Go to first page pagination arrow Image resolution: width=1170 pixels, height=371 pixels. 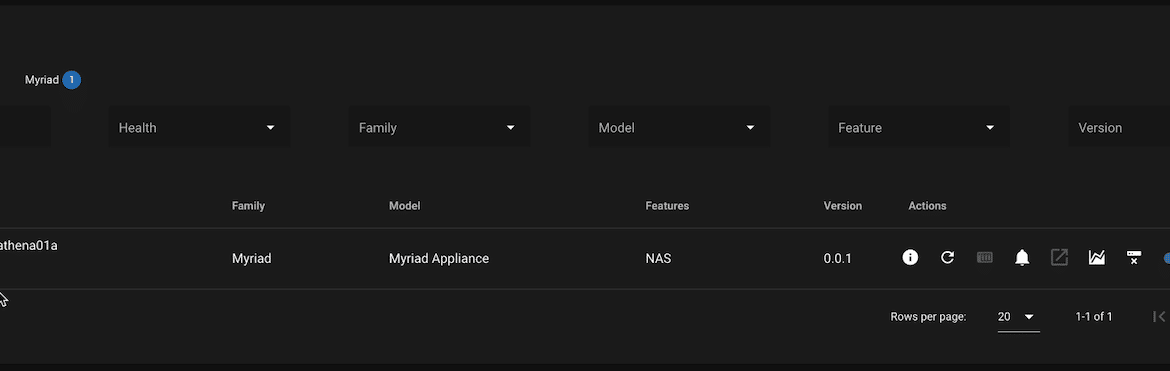pyautogui.click(x=1159, y=317)
